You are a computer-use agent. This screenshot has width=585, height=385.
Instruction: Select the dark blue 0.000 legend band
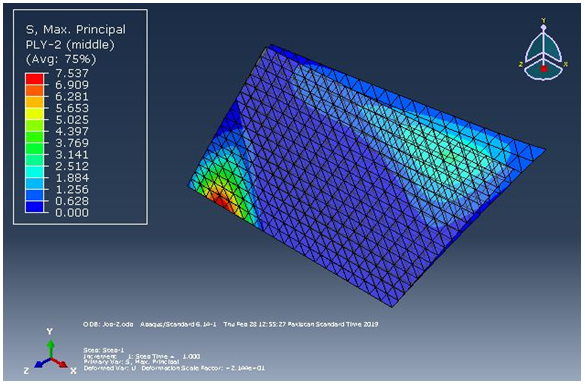coord(34,207)
